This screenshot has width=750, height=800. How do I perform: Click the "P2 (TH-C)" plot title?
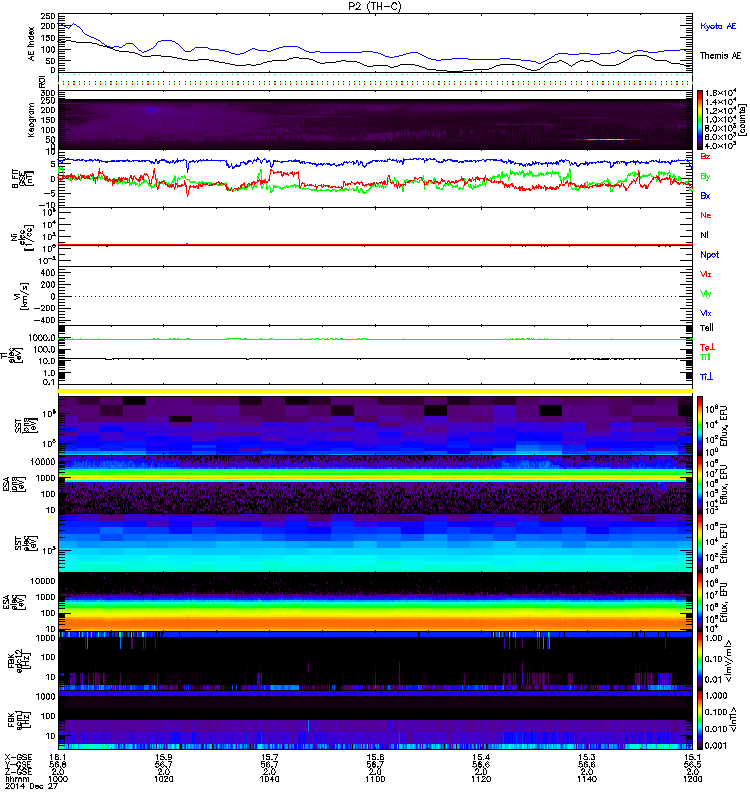pos(375,6)
